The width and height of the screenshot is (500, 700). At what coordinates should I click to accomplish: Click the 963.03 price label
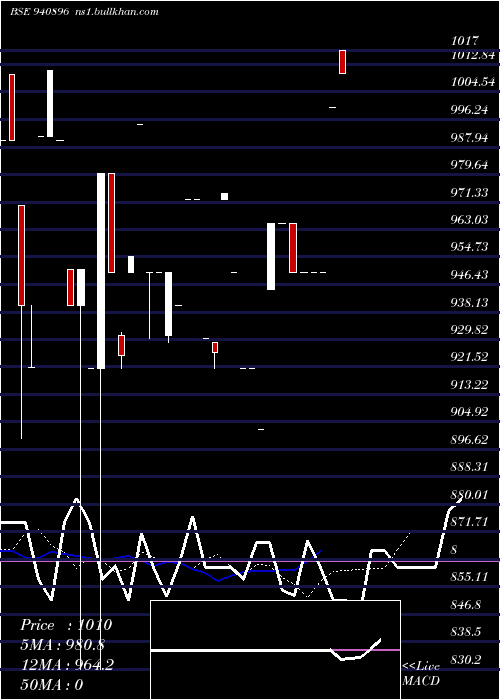469,220
